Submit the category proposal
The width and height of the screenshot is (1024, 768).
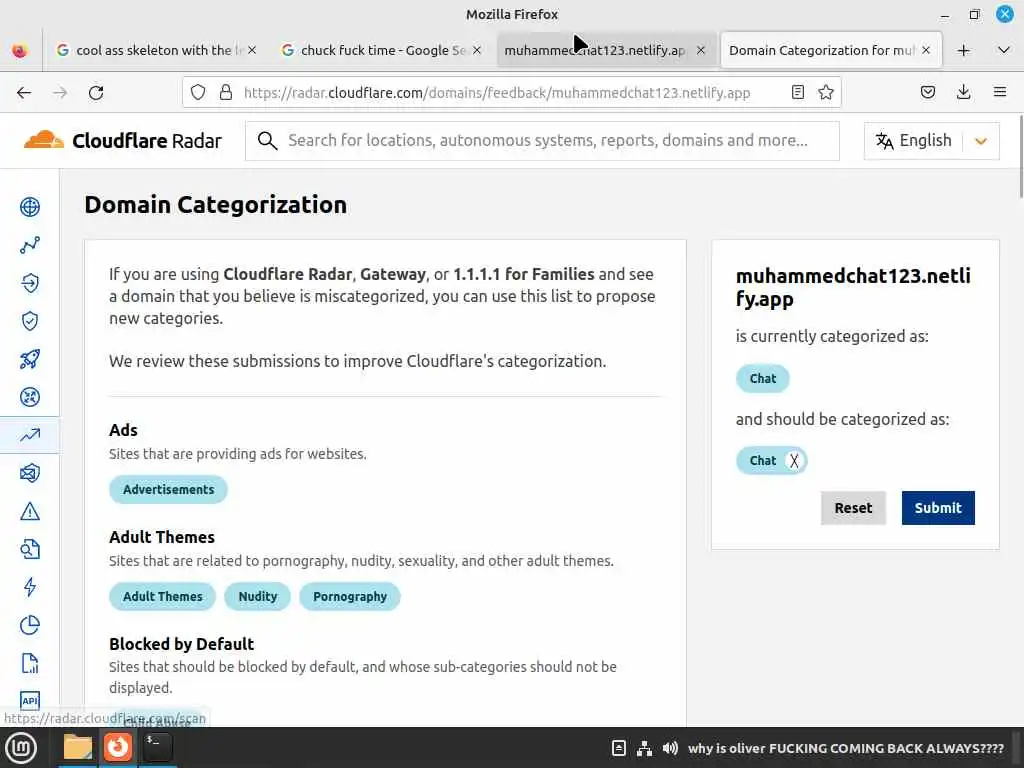tap(938, 508)
